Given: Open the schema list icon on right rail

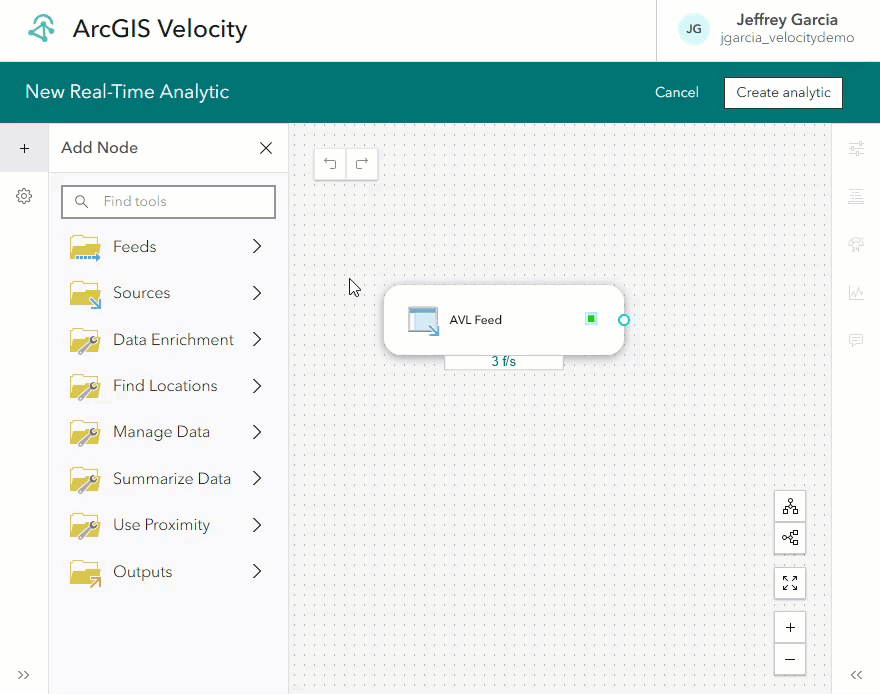Looking at the screenshot, I should click(x=856, y=196).
